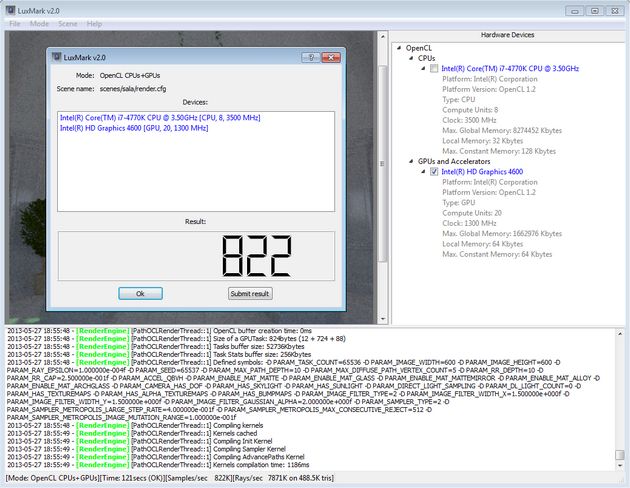Click 'Clock: 3500 MHz' row
This screenshot has height=488, width=630.
click(469, 120)
